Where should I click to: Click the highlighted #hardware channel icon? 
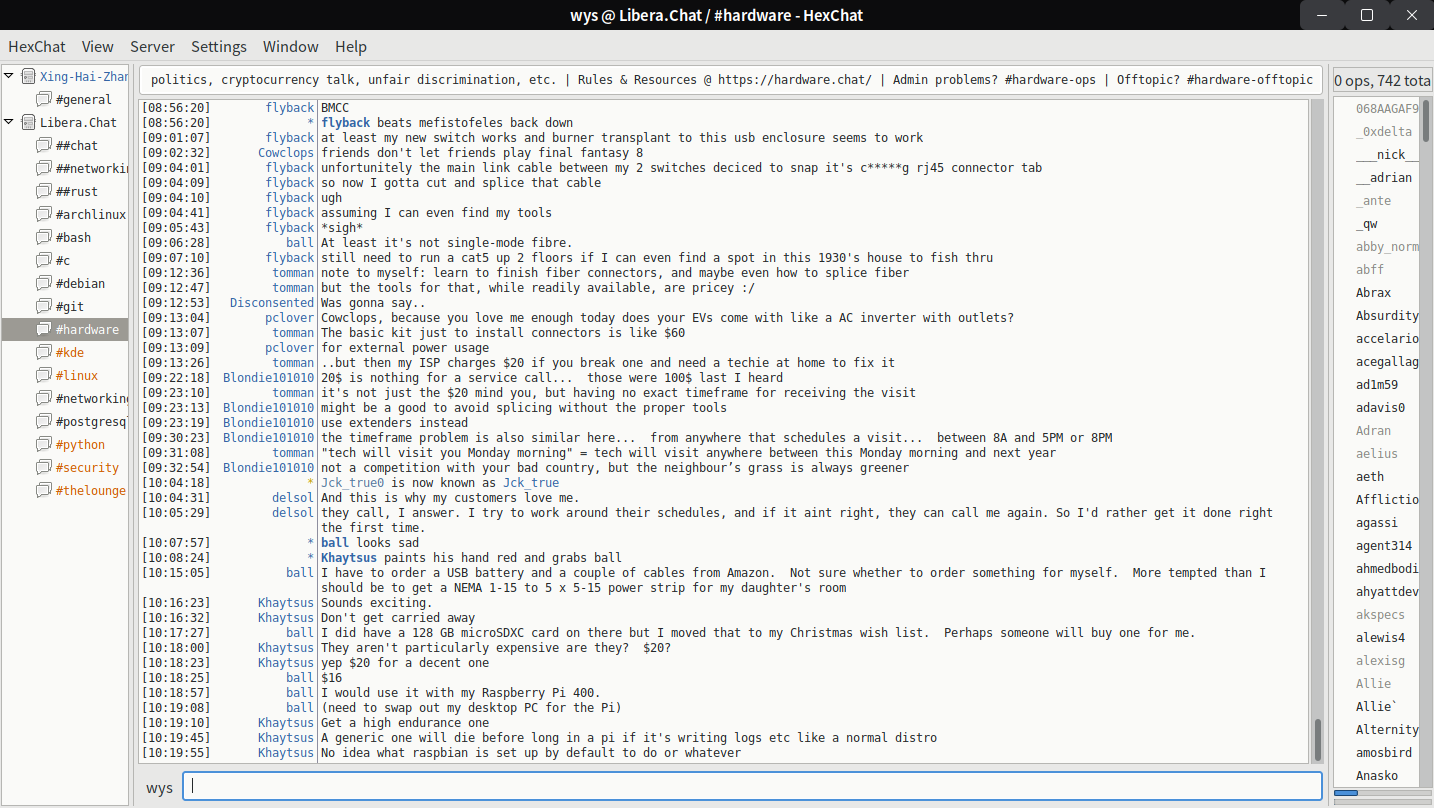coord(44,329)
